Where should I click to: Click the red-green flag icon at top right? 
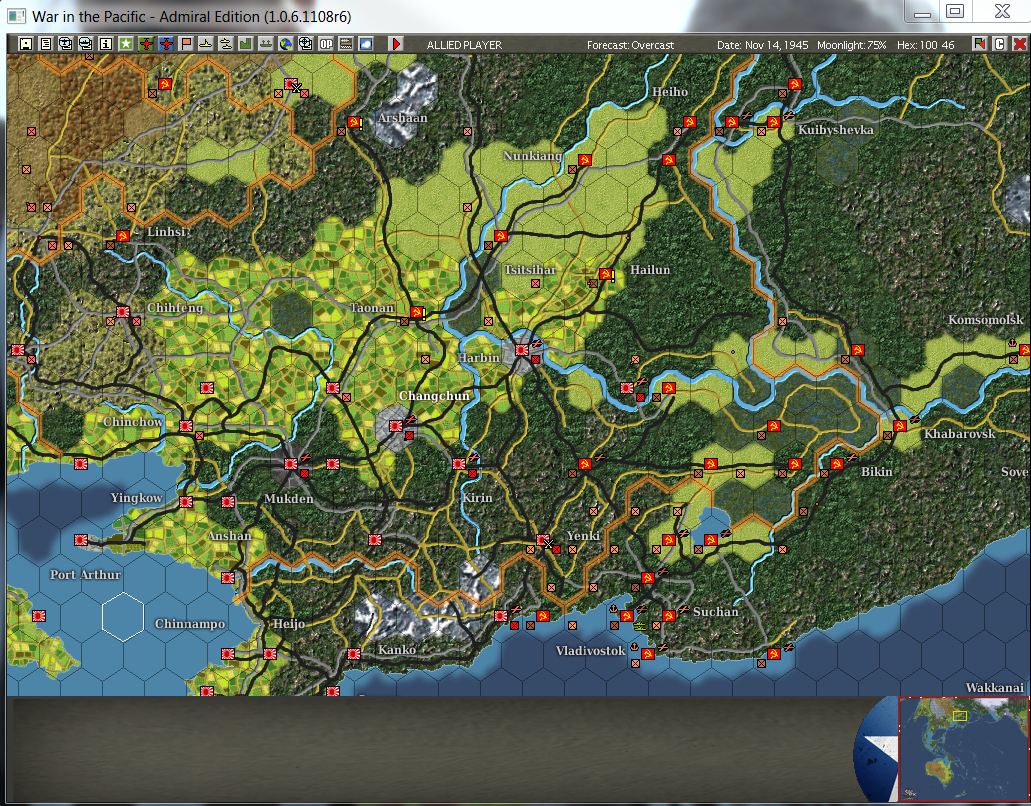click(980, 44)
